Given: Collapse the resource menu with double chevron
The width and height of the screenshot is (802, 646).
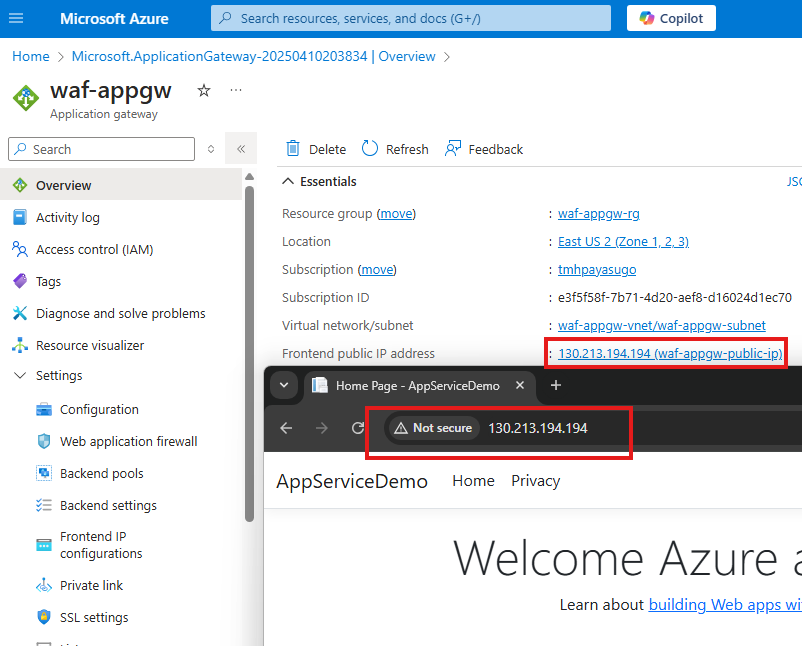Looking at the screenshot, I should pos(241,149).
